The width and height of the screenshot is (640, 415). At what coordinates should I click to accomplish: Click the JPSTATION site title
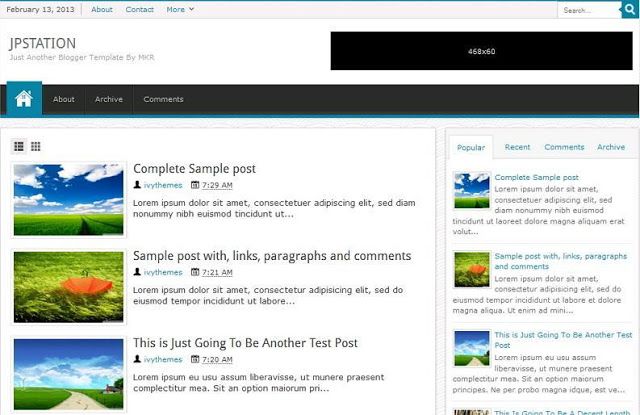[42, 43]
